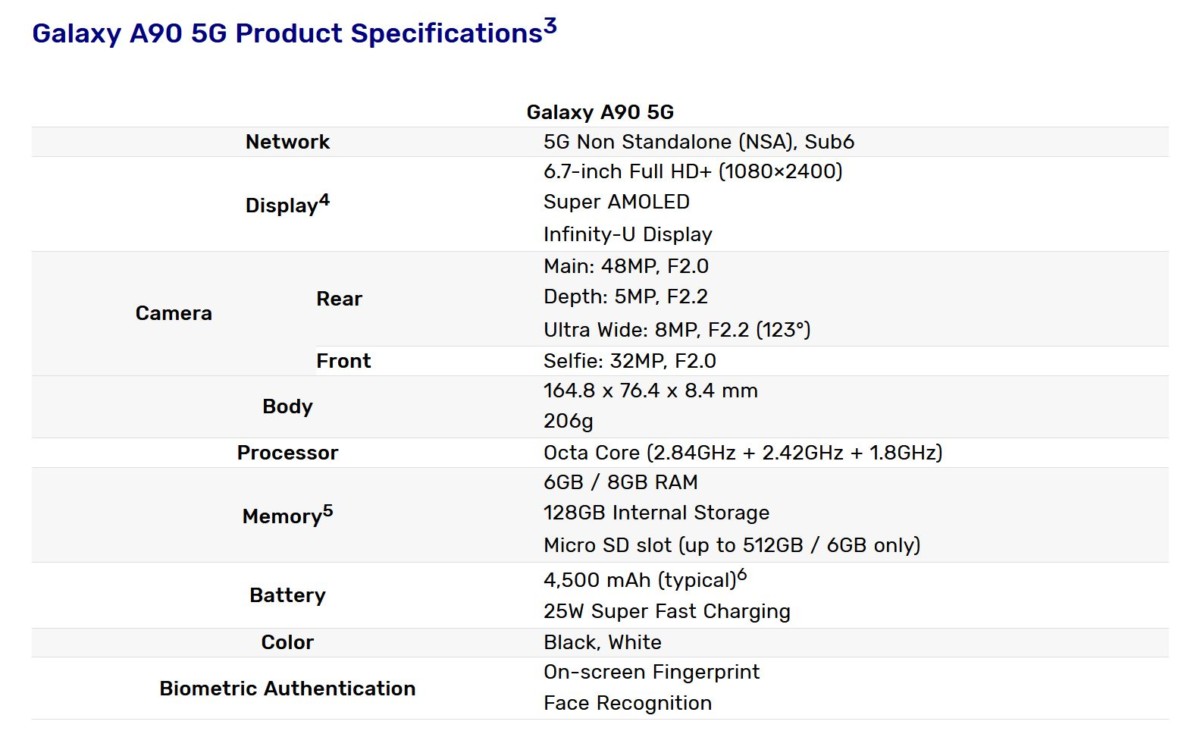
Task: Click the 5G Non Standalone (NSA), Sub6 text
Action: [x=699, y=142]
